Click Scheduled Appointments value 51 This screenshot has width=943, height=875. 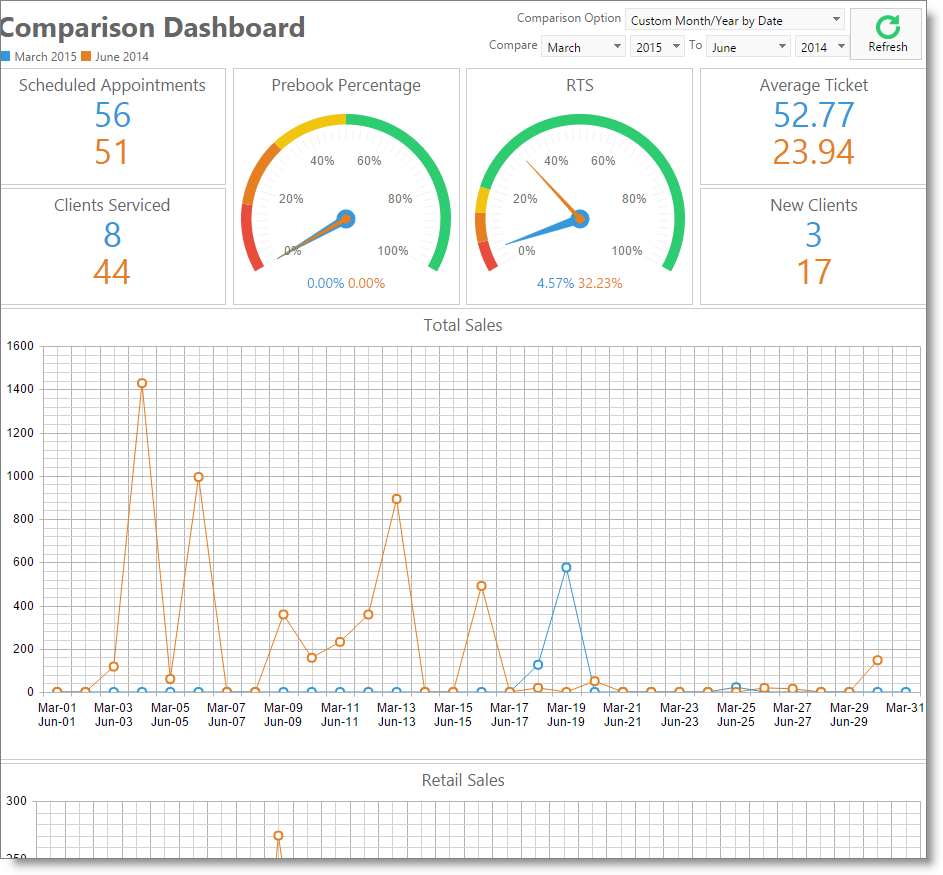pyautogui.click(x=112, y=152)
